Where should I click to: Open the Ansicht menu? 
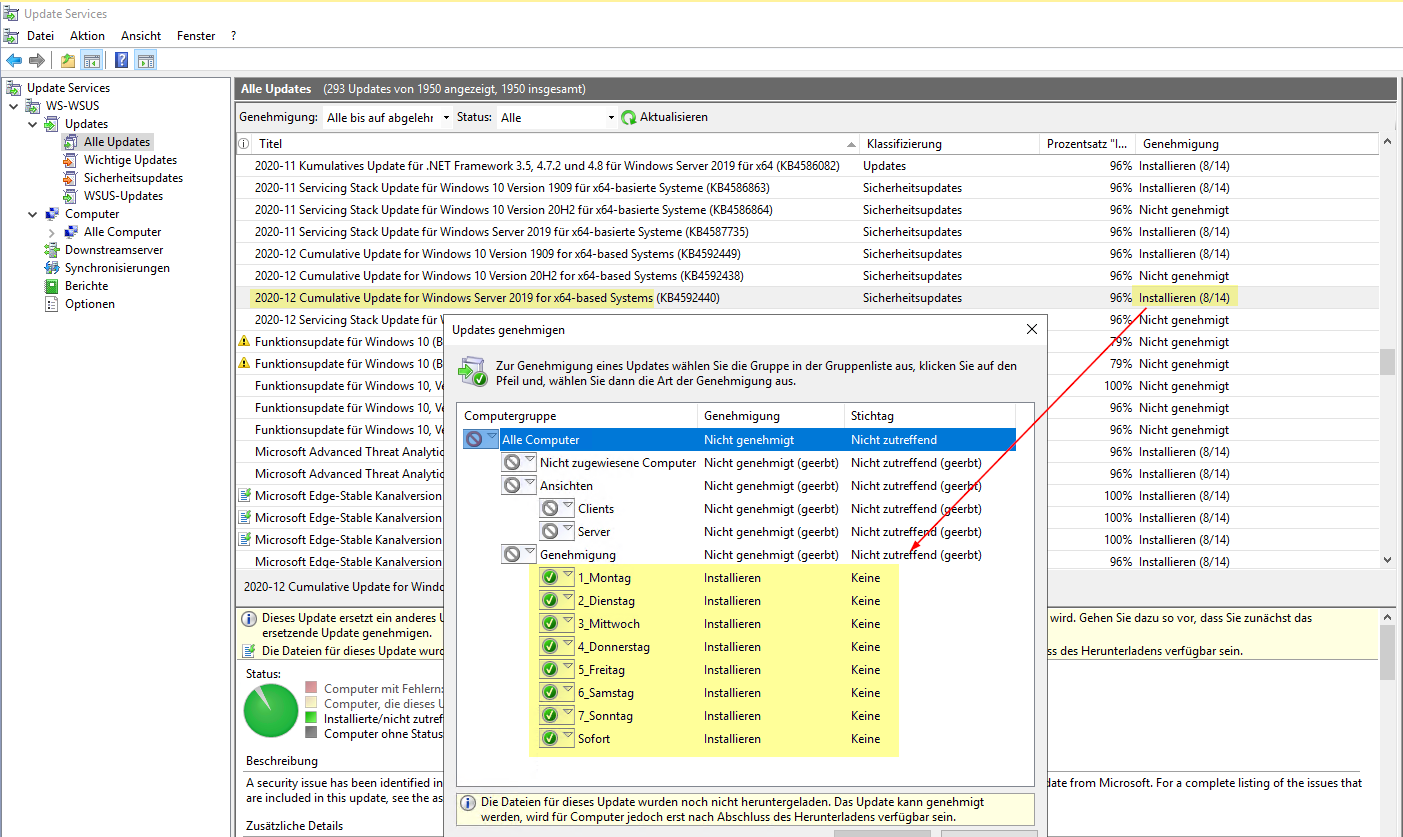click(x=141, y=36)
